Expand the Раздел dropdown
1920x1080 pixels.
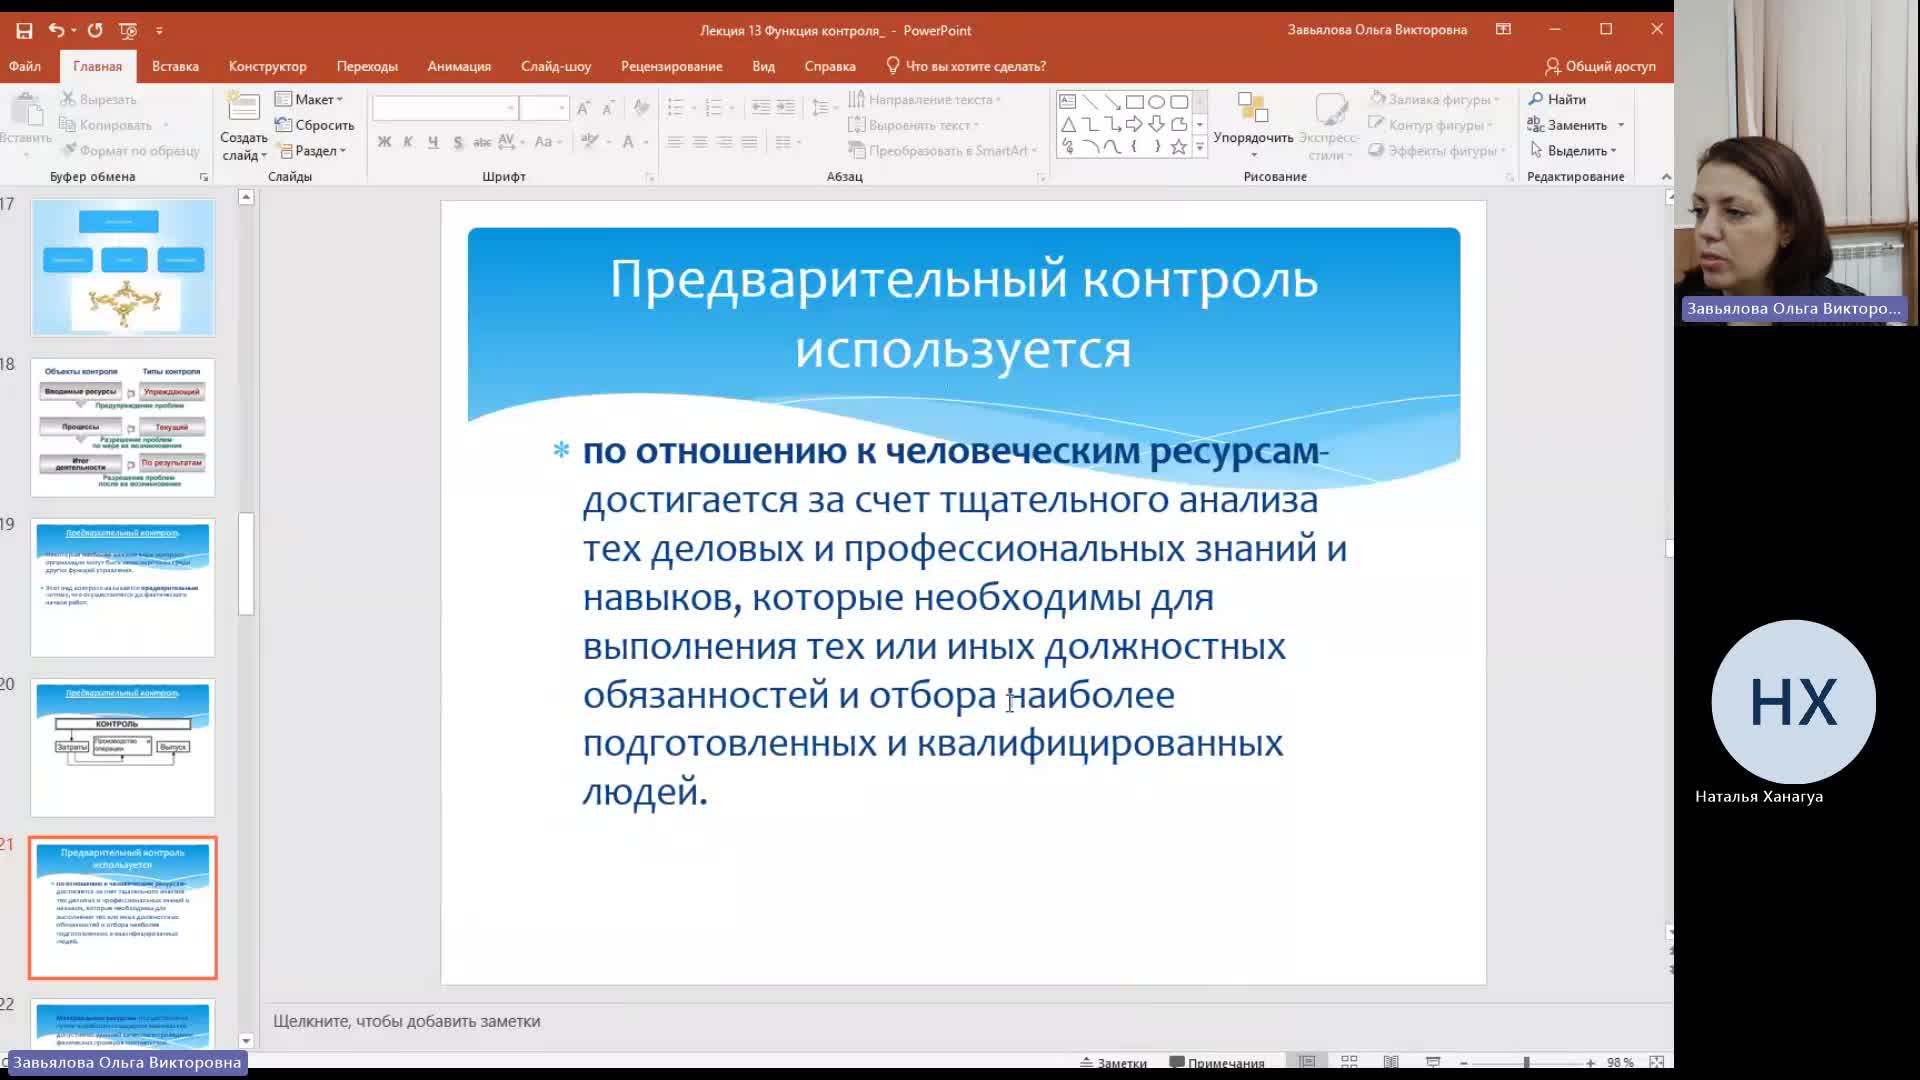(x=311, y=151)
